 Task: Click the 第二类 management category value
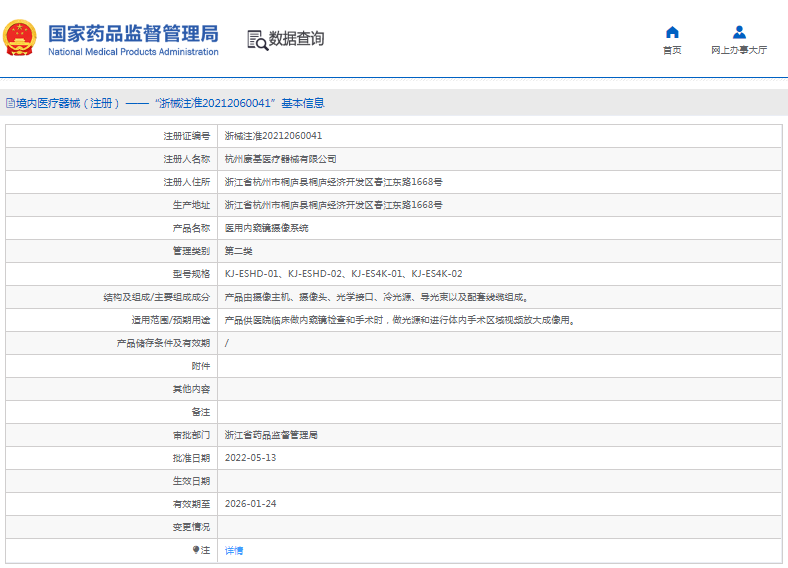click(x=238, y=251)
